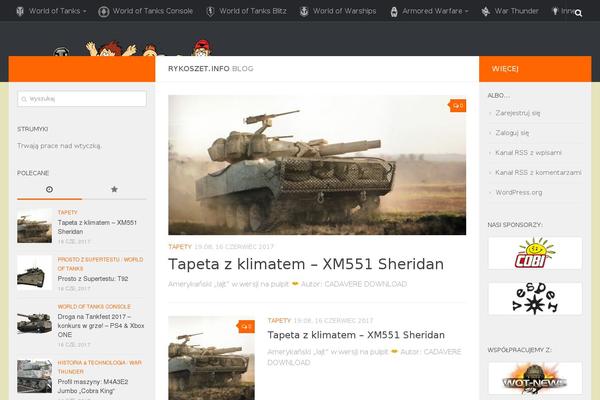Screen dimensions: 600x400
Task: Click the World of Warships anchor icon
Action: (x=304, y=11)
